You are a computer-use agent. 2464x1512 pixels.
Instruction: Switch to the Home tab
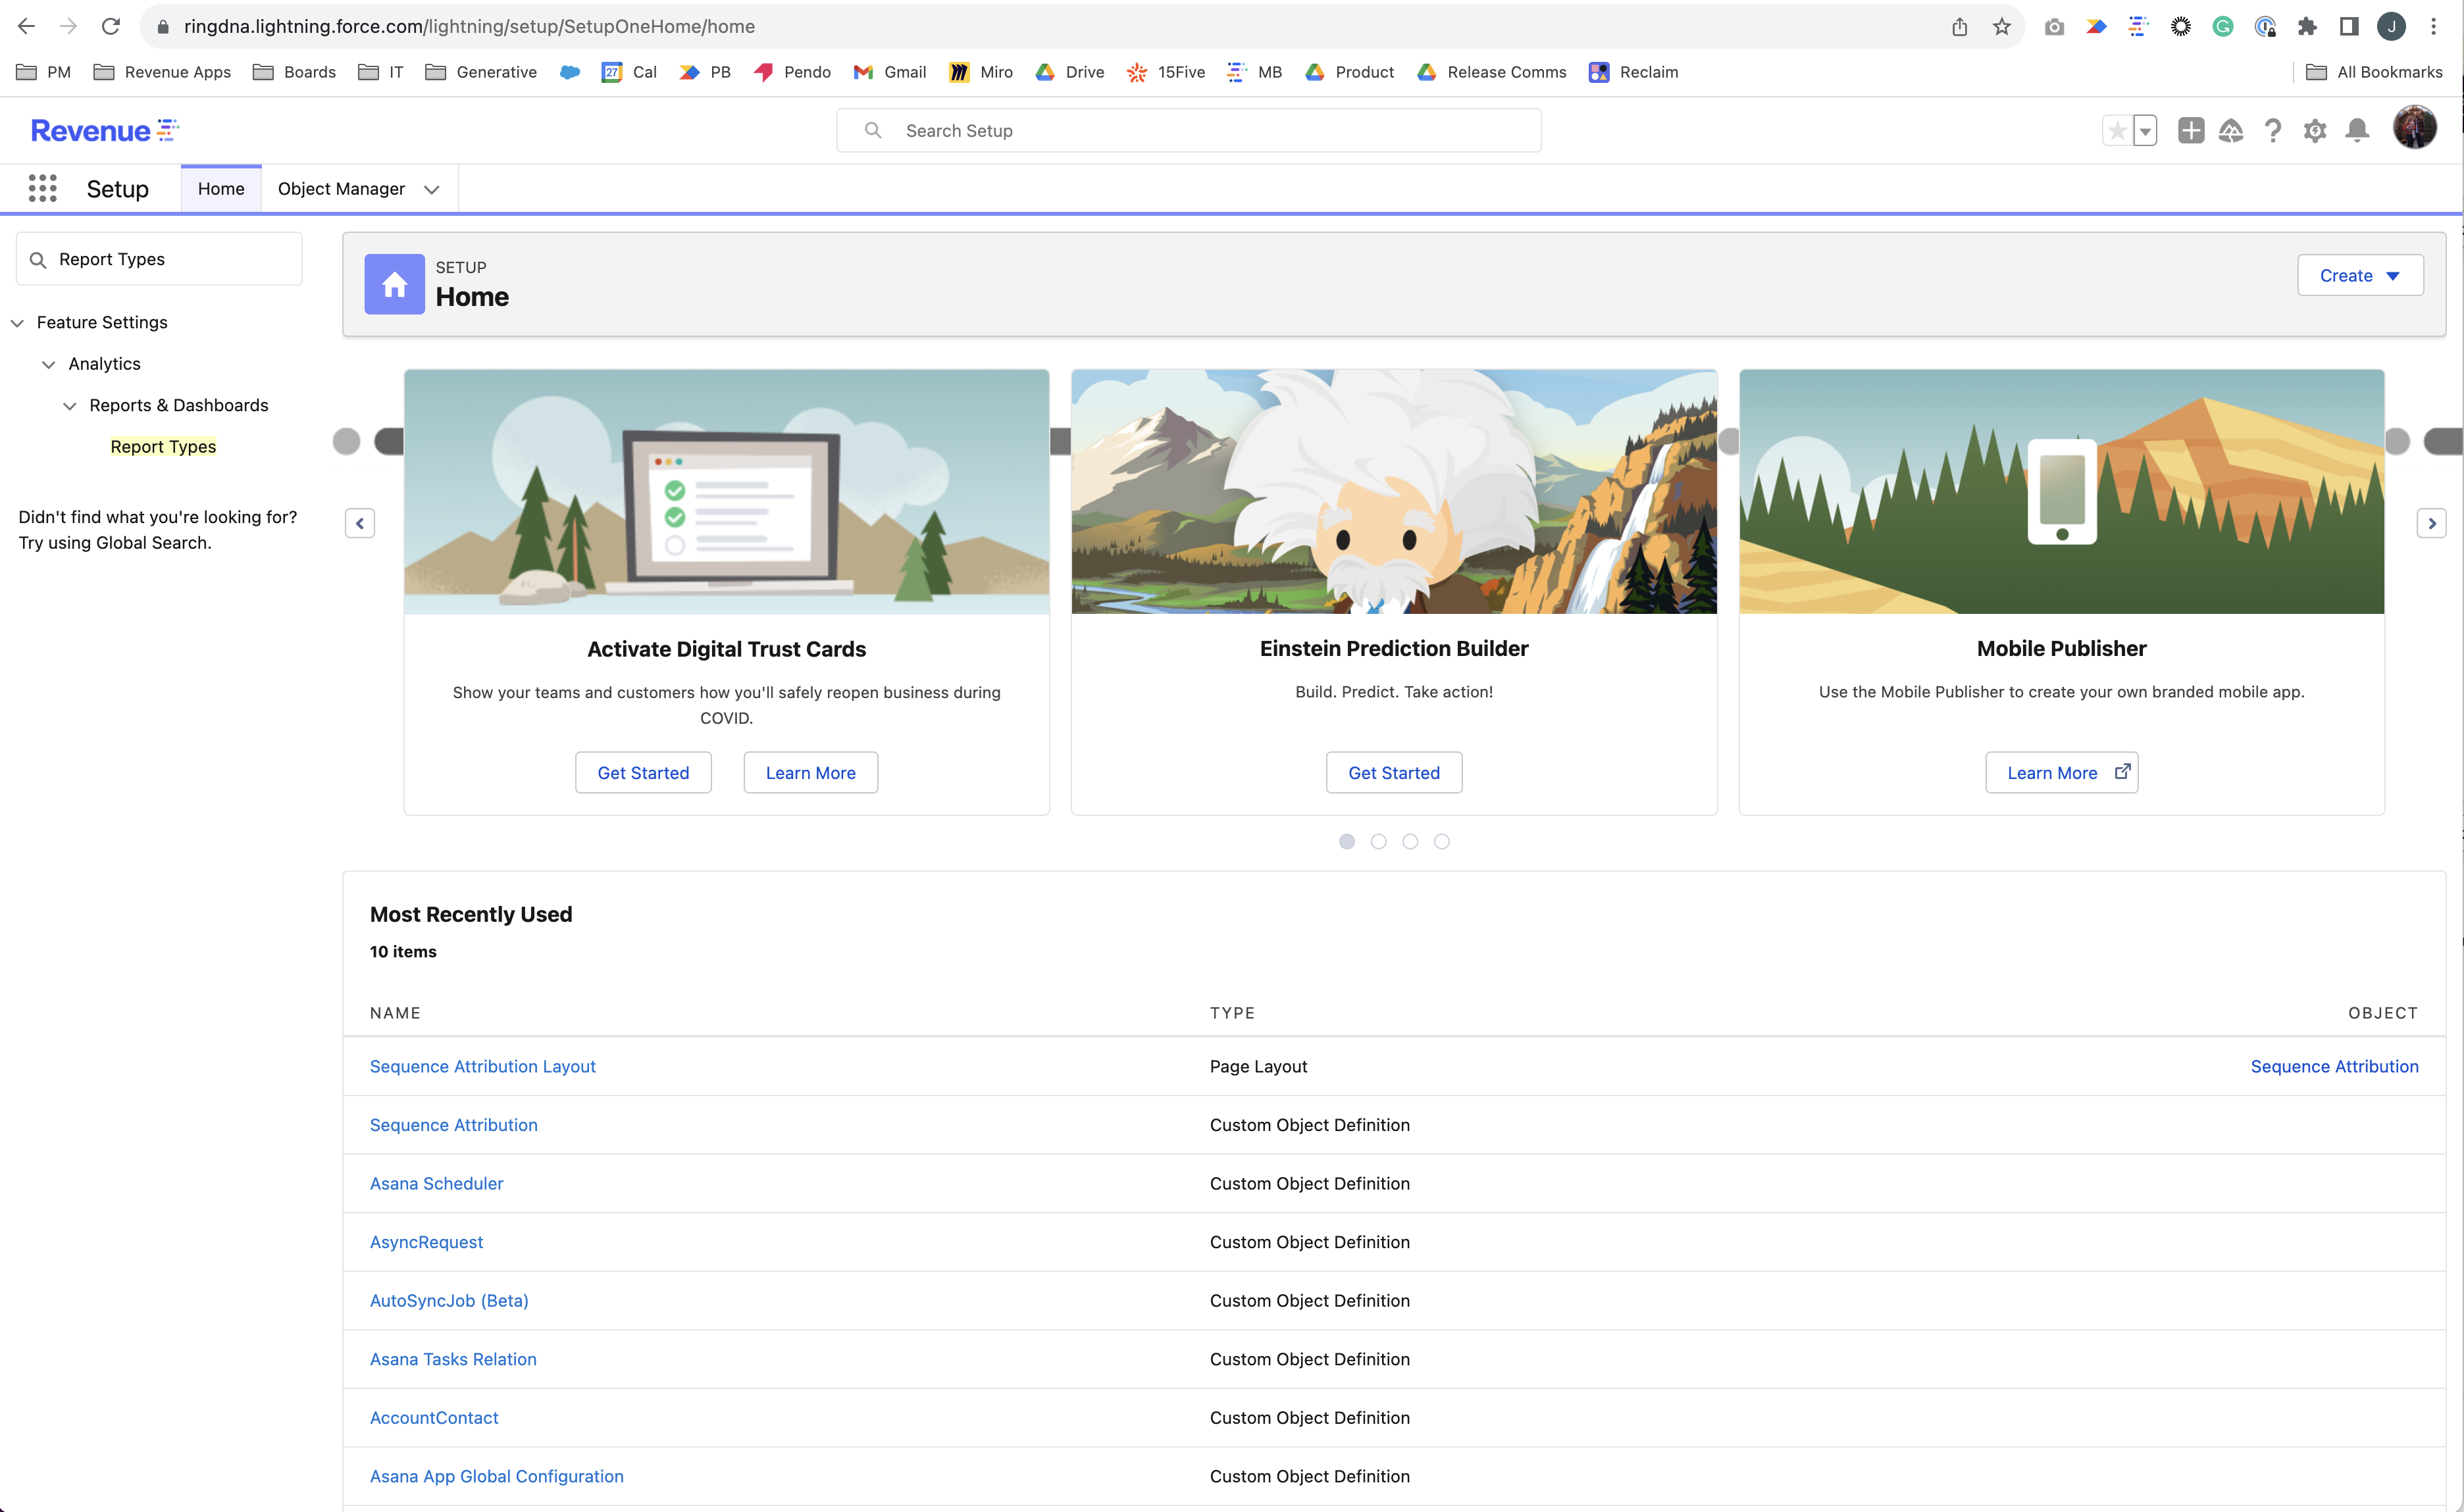pos(221,189)
